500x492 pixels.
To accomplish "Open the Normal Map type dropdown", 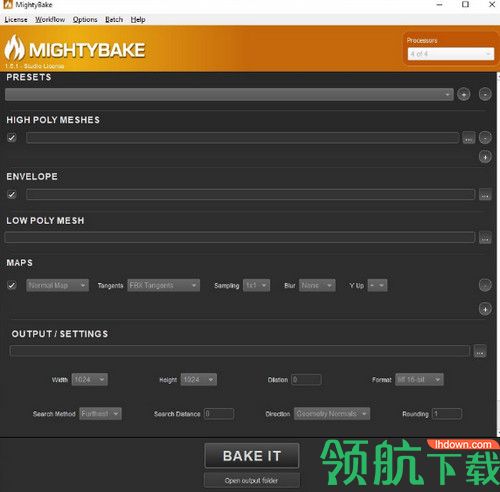I will click(x=58, y=285).
